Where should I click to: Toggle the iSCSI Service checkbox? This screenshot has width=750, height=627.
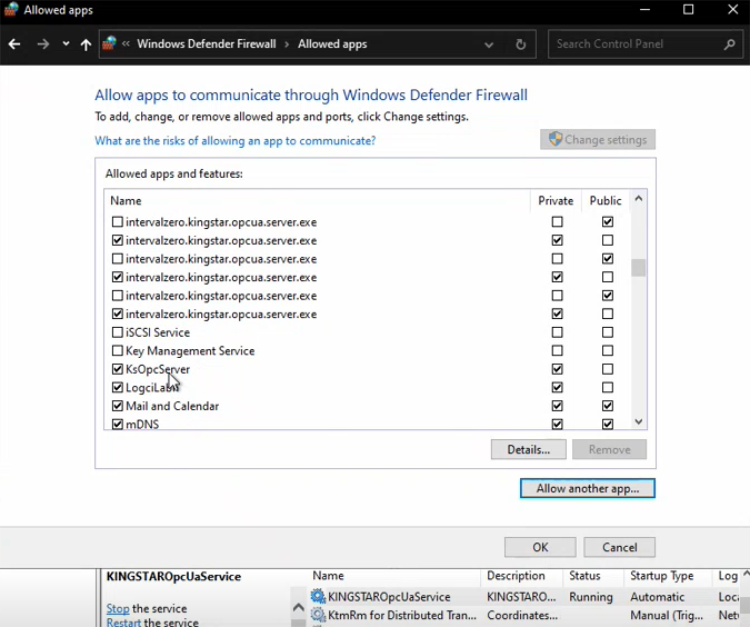pyautogui.click(x=117, y=332)
